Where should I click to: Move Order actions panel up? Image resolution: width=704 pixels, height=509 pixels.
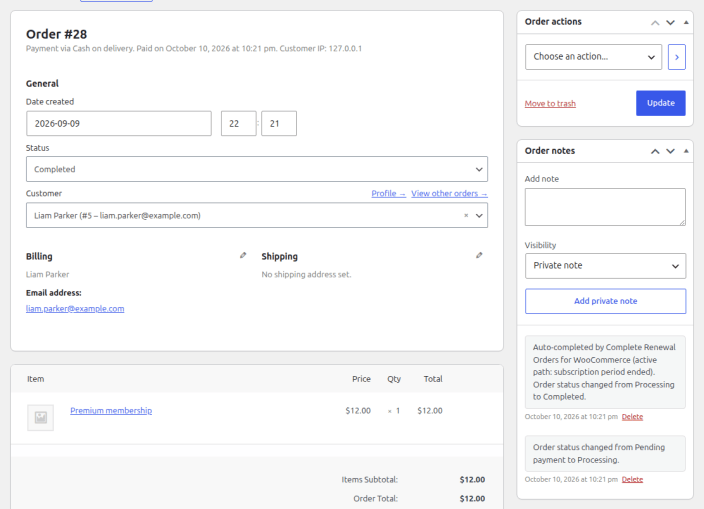655,22
